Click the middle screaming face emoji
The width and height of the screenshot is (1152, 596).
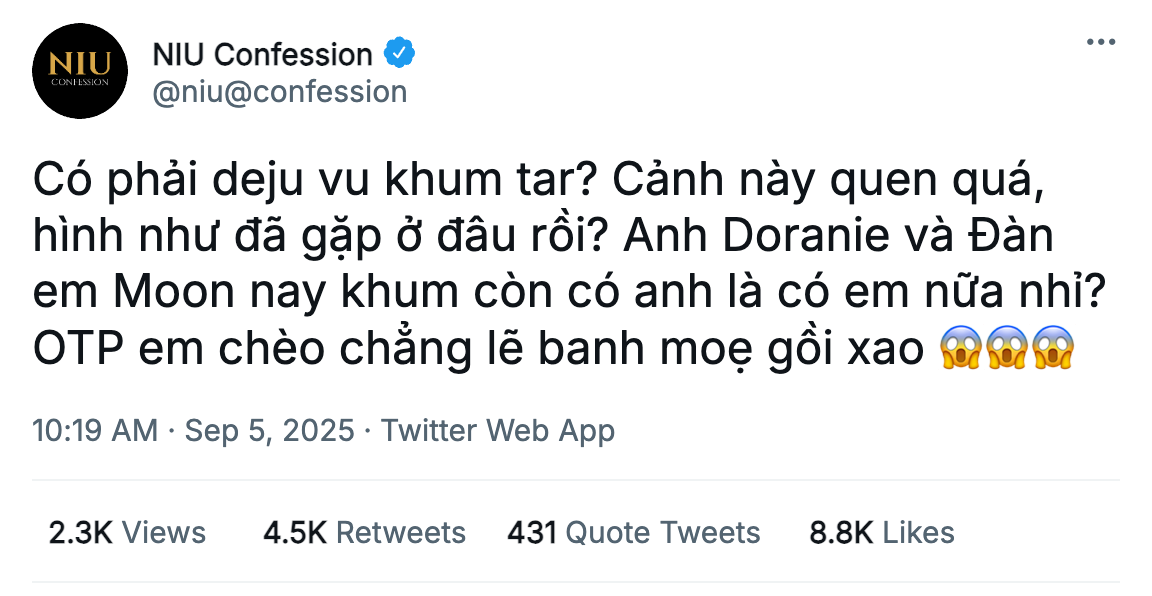point(1007,350)
